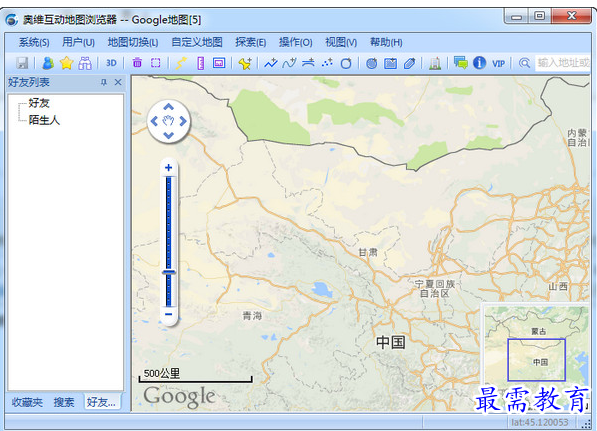Switch to 3D view button
597x431 pixels.
click(x=111, y=63)
